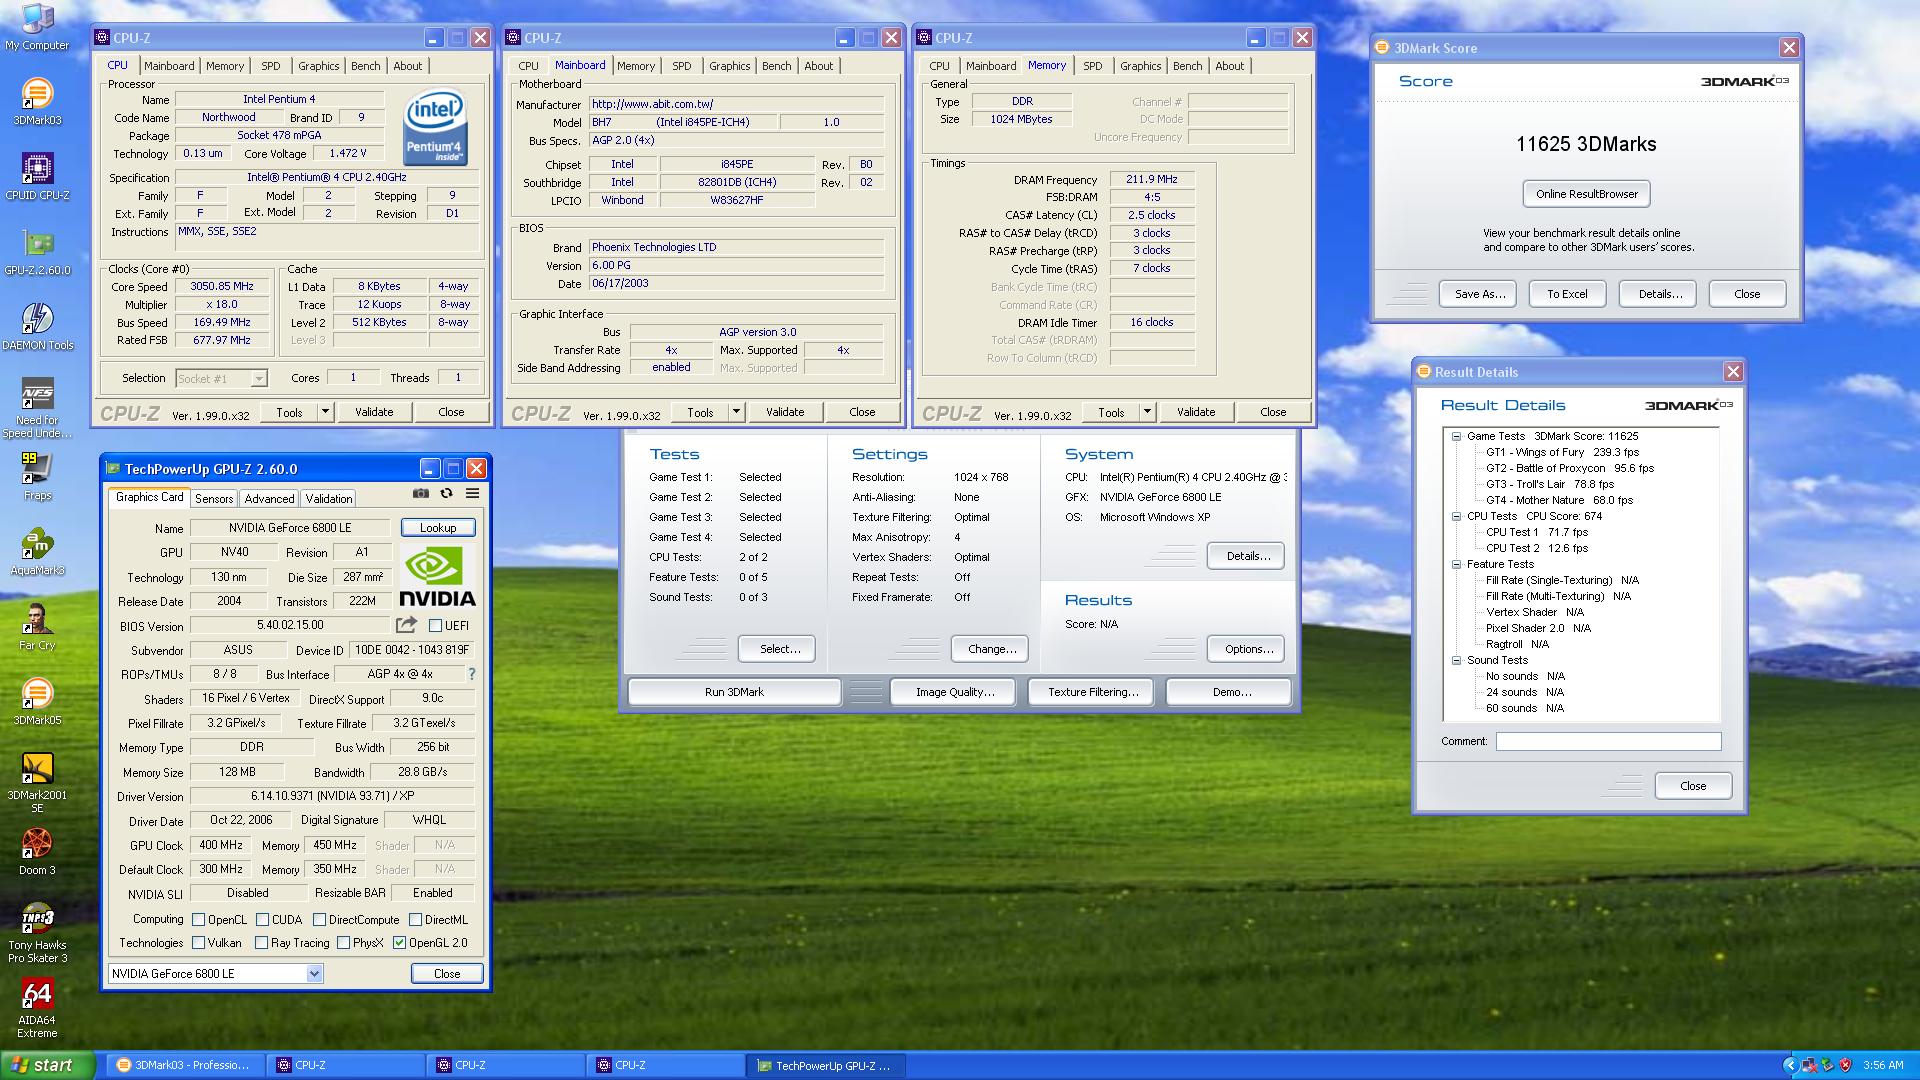Click Image Quality... button
The image size is (1920, 1080).
(954, 692)
